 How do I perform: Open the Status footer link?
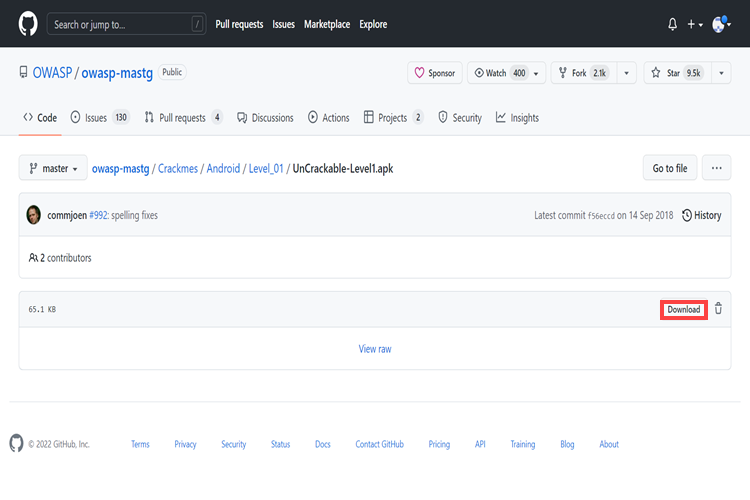coord(280,444)
